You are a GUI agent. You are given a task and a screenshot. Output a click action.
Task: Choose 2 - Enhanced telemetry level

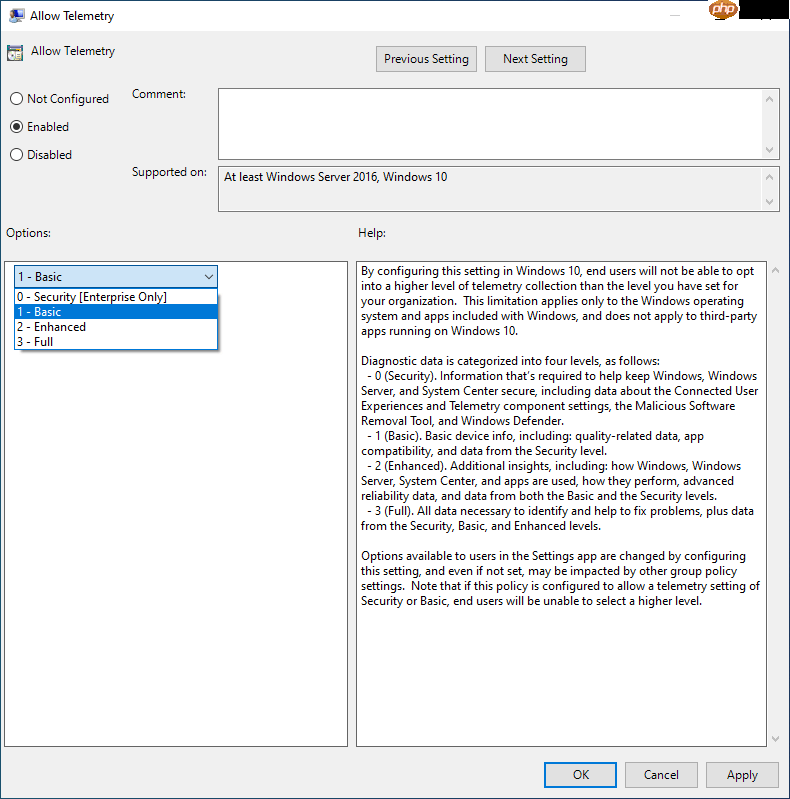(116, 327)
